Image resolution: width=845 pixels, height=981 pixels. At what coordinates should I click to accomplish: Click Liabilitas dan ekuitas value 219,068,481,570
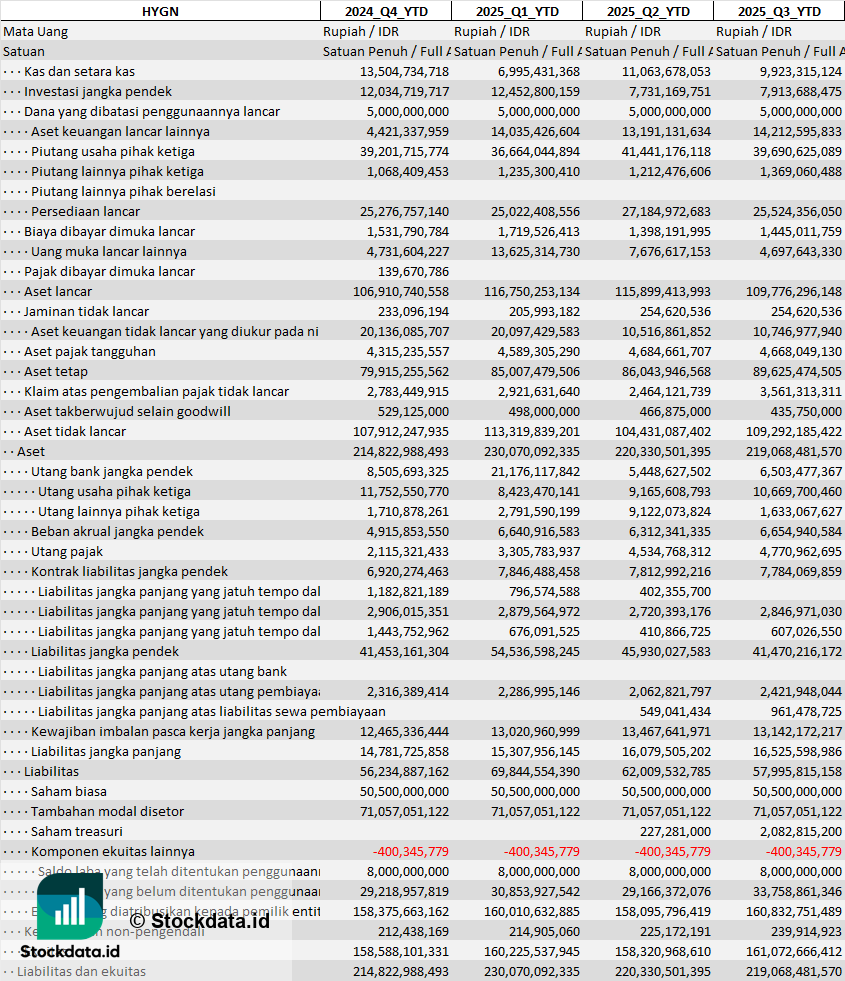794,972
